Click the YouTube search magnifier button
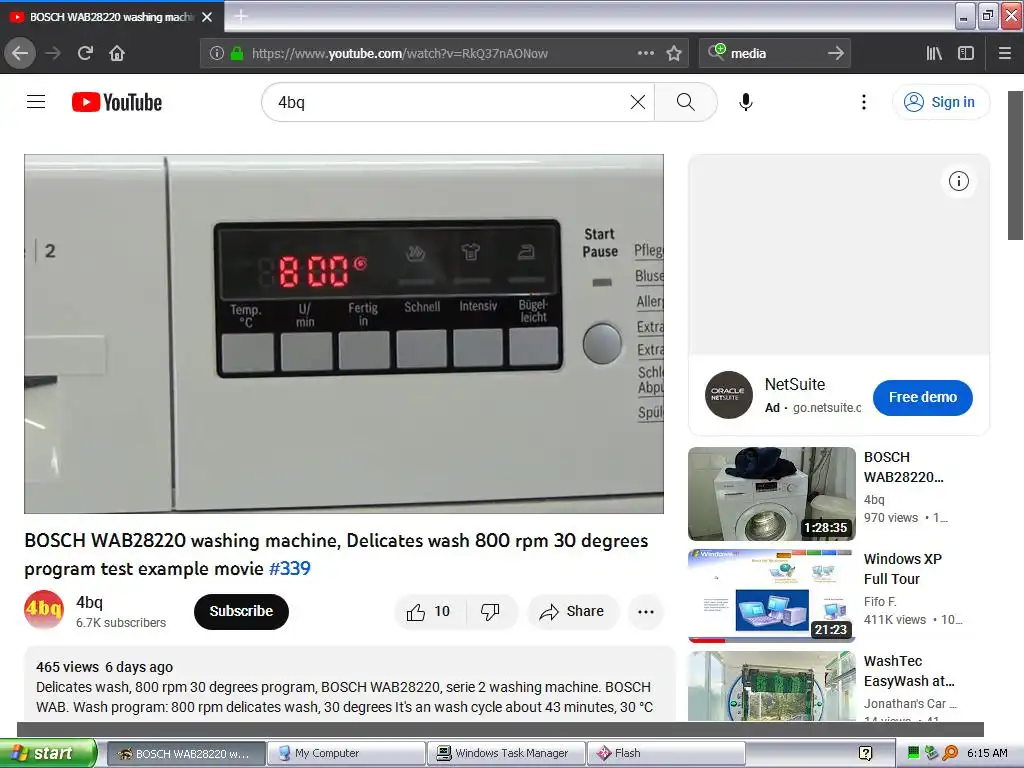This screenshot has width=1024, height=768. [686, 102]
